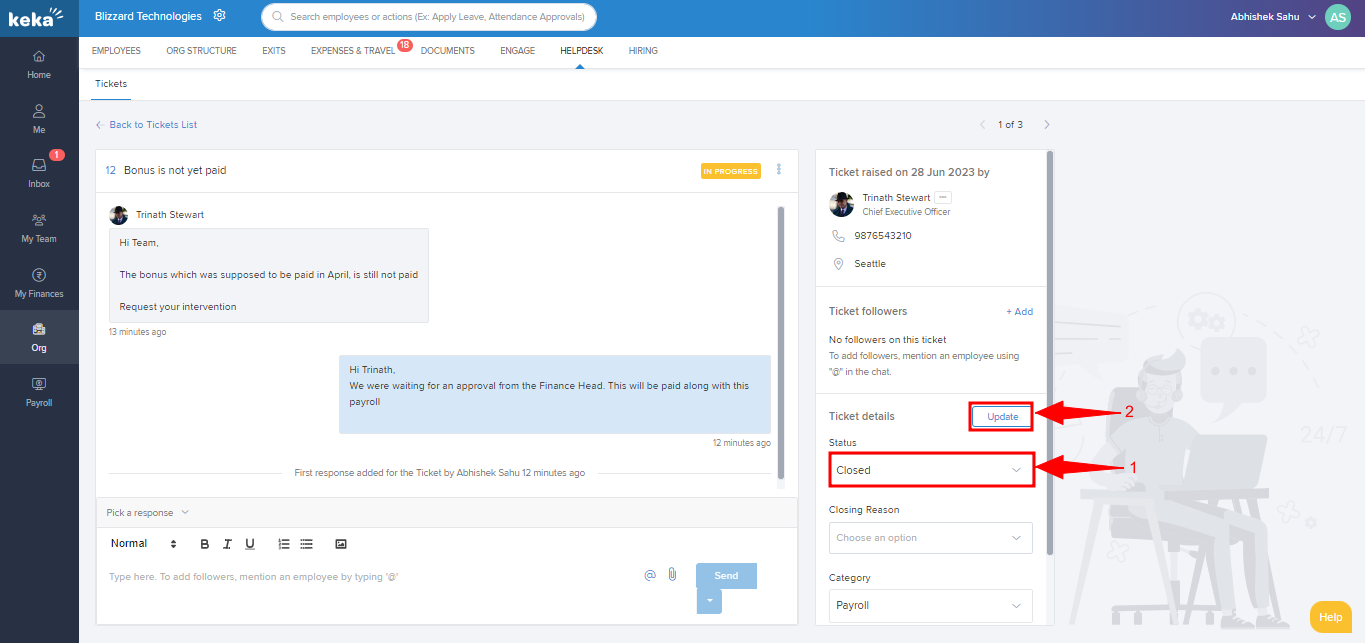Click the employee search input field
The height and width of the screenshot is (643, 1365).
pyautogui.click(x=430, y=17)
